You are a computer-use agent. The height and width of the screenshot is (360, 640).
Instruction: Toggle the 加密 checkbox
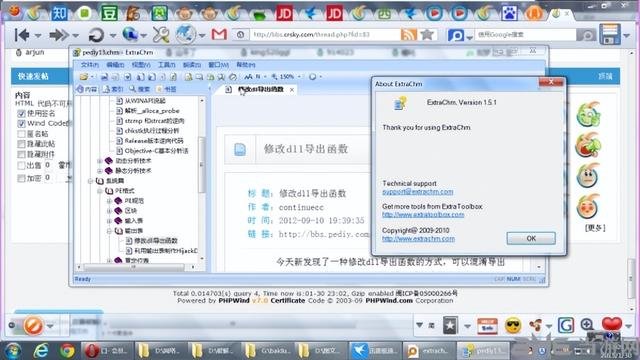21,178
